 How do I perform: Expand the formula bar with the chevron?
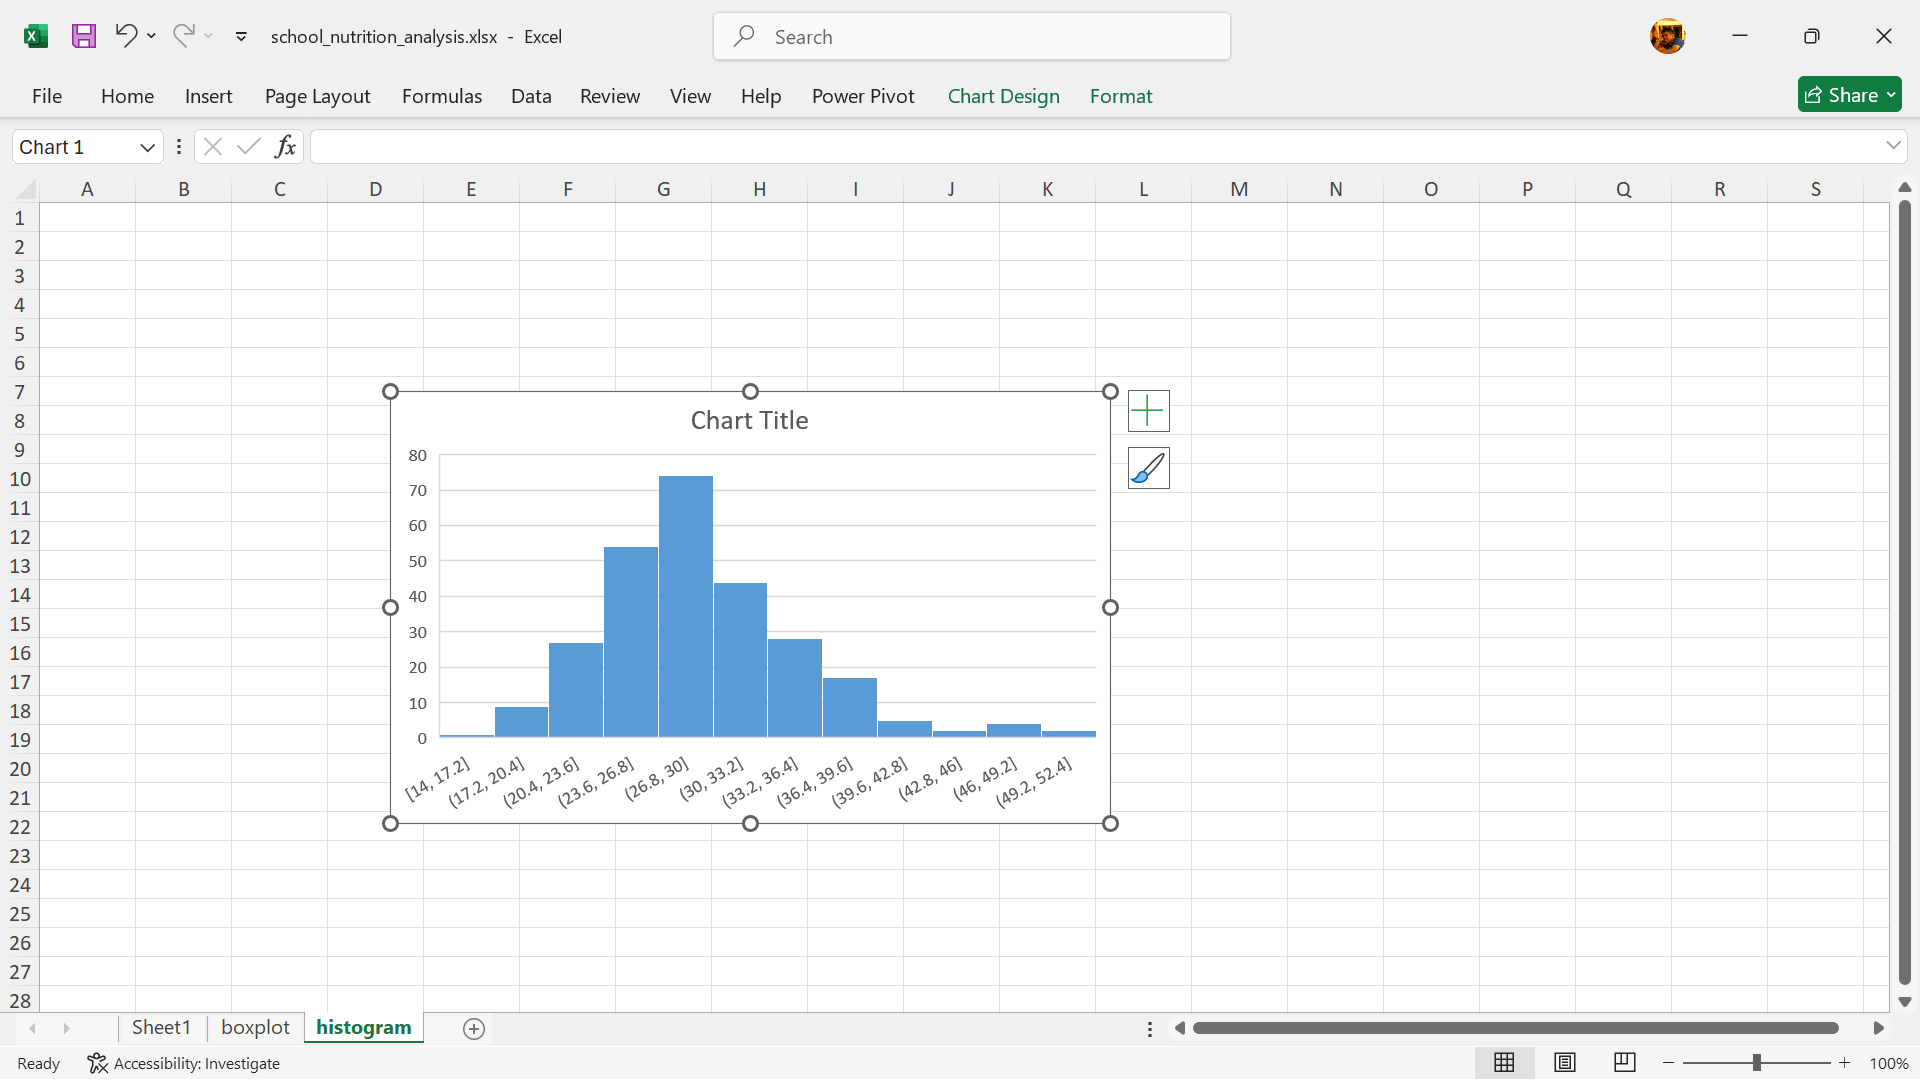(1893, 146)
